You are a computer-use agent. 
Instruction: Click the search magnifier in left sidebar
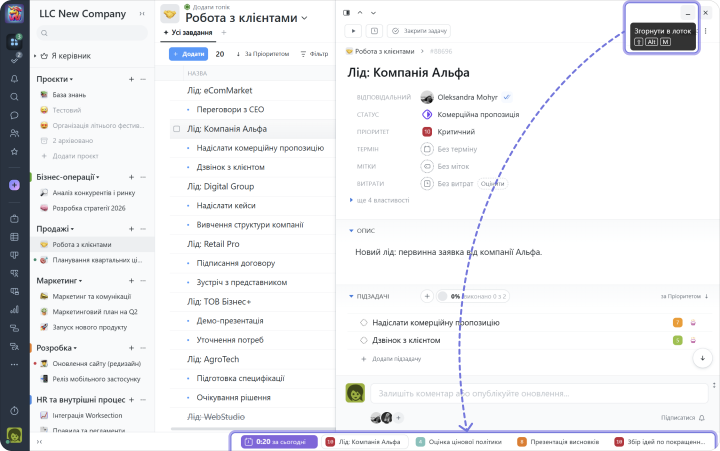click(x=15, y=97)
